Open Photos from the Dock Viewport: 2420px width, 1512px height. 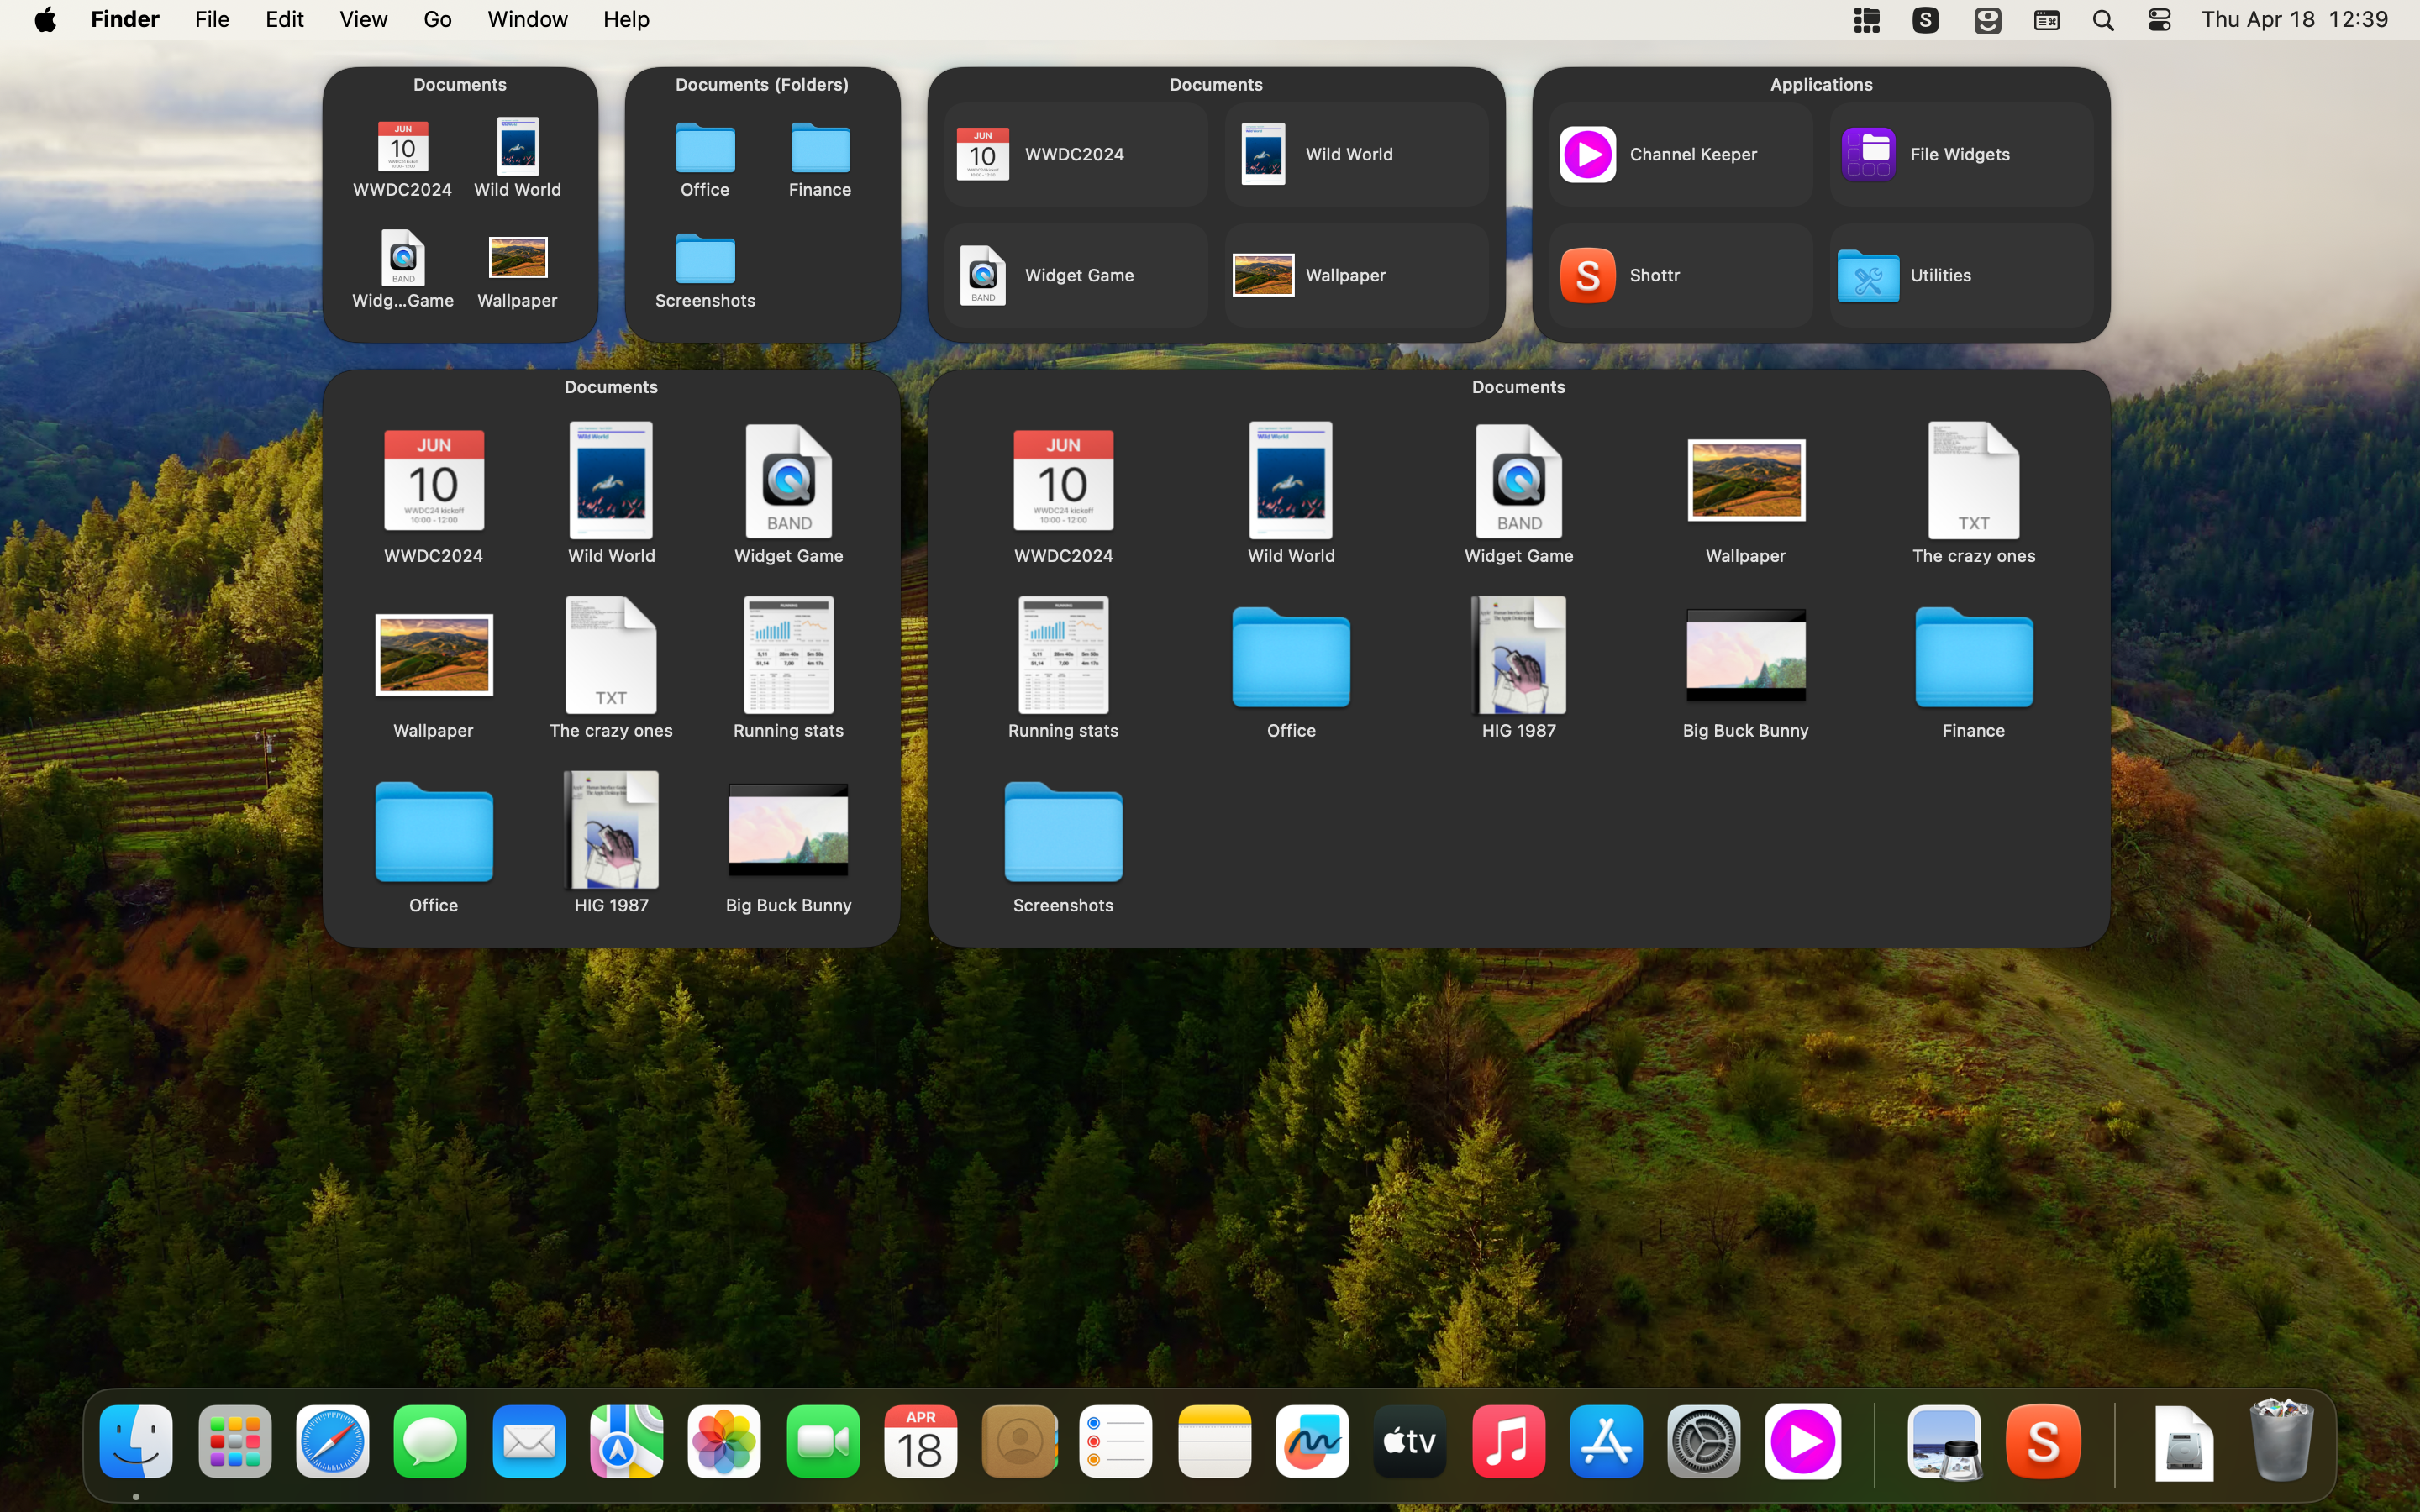[x=724, y=1441]
